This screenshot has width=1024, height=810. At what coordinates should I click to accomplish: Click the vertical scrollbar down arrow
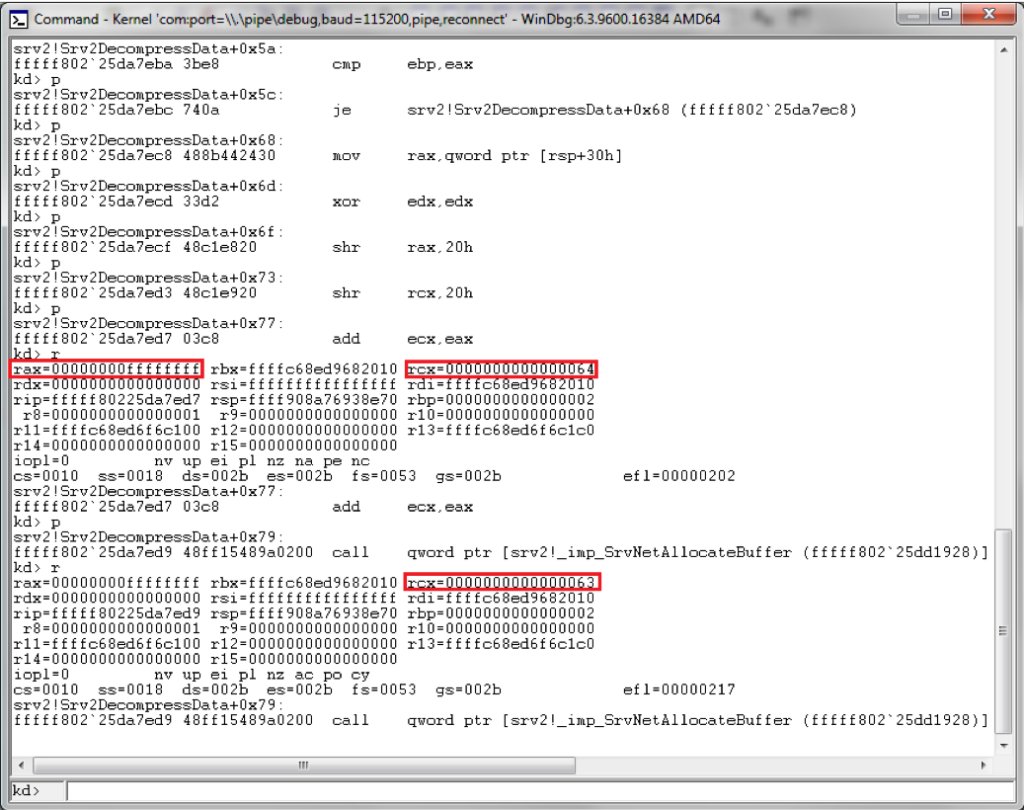click(x=1004, y=745)
